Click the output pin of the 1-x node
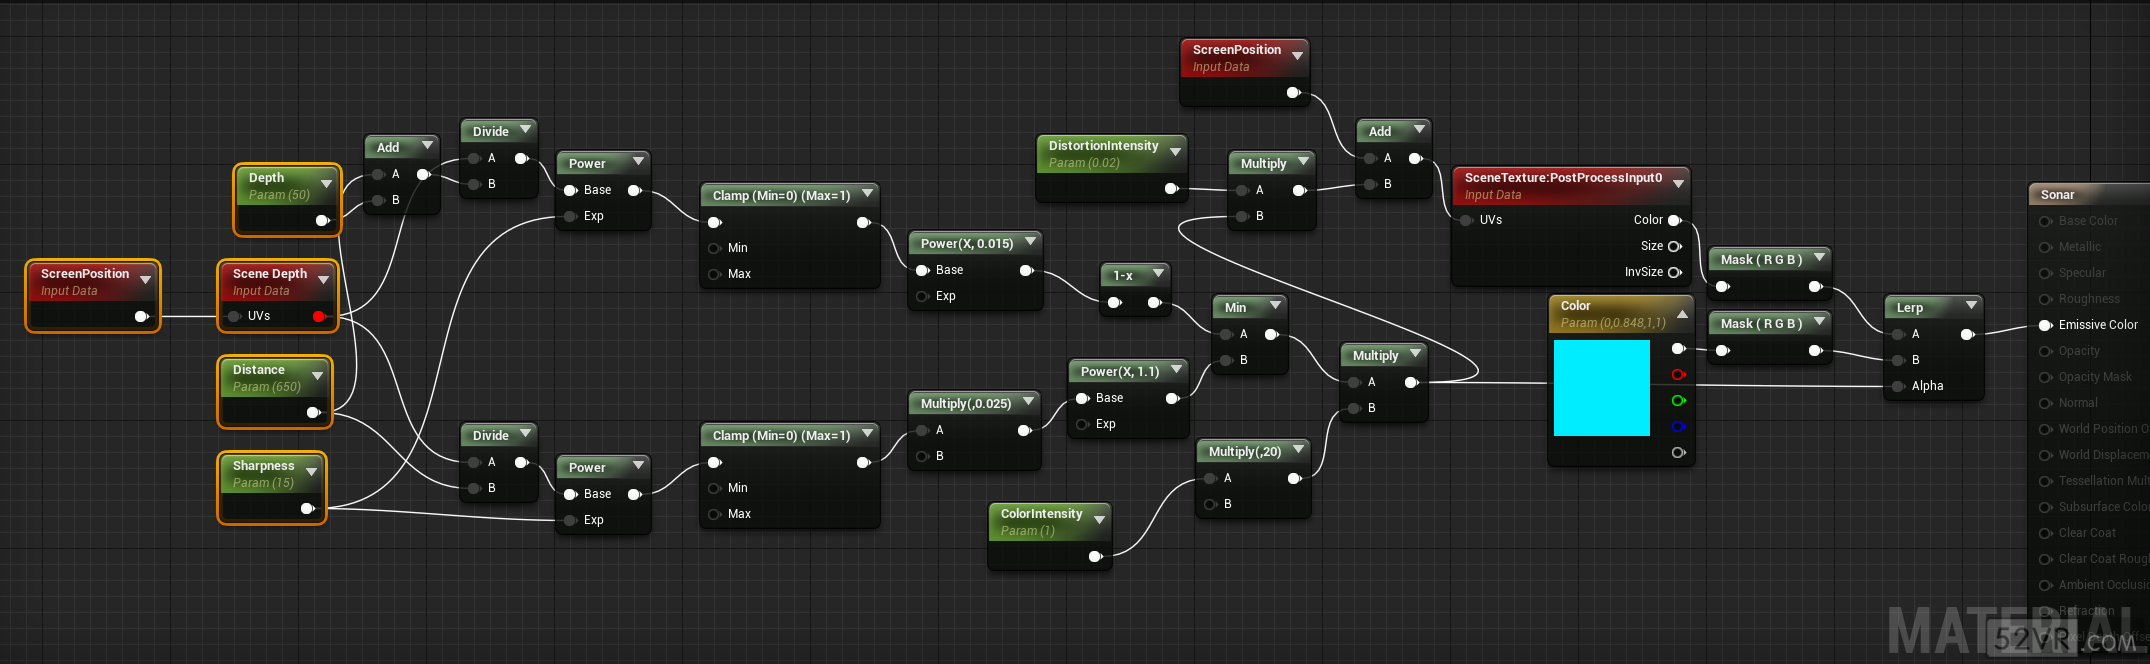The width and height of the screenshot is (2150, 664). point(1154,302)
